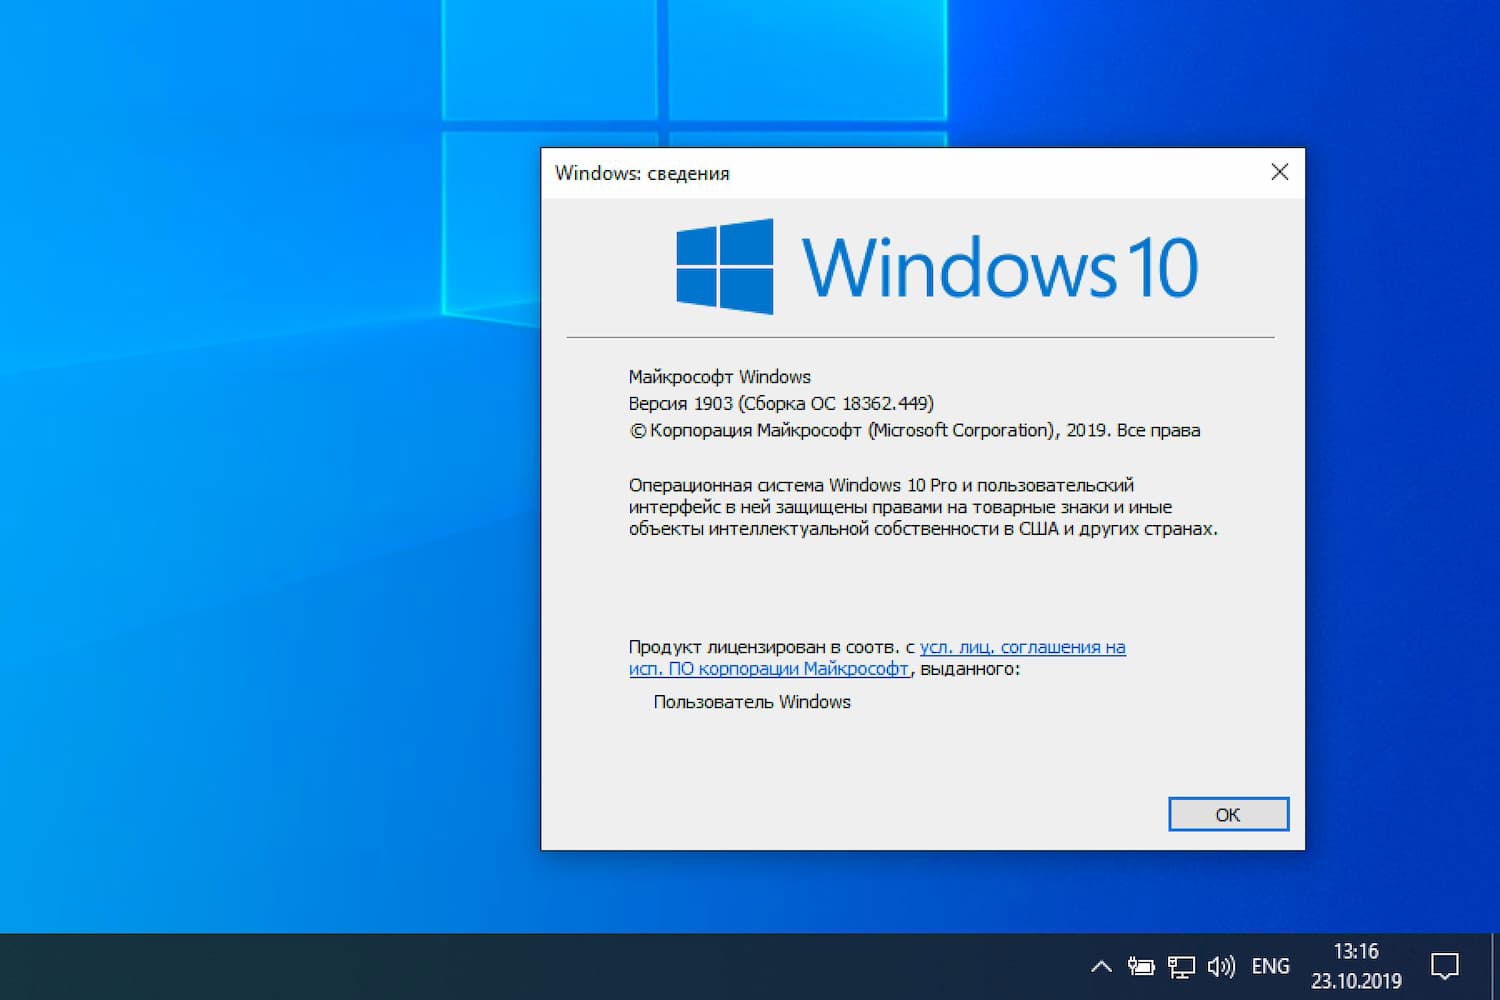This screenshot has width=1500, height=1000.
Task: Click the Windows flag glyph beside the logo text
Action: pos(724,265)
